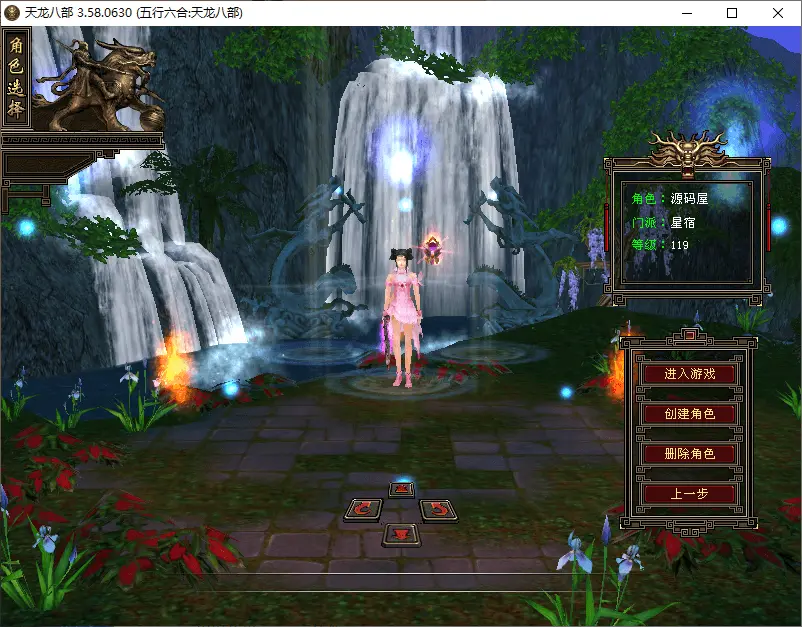Image resolution: width=802 pixels, height=627 pixels.
Task: Click the game icon in the title bar
Action: (14, 13)
